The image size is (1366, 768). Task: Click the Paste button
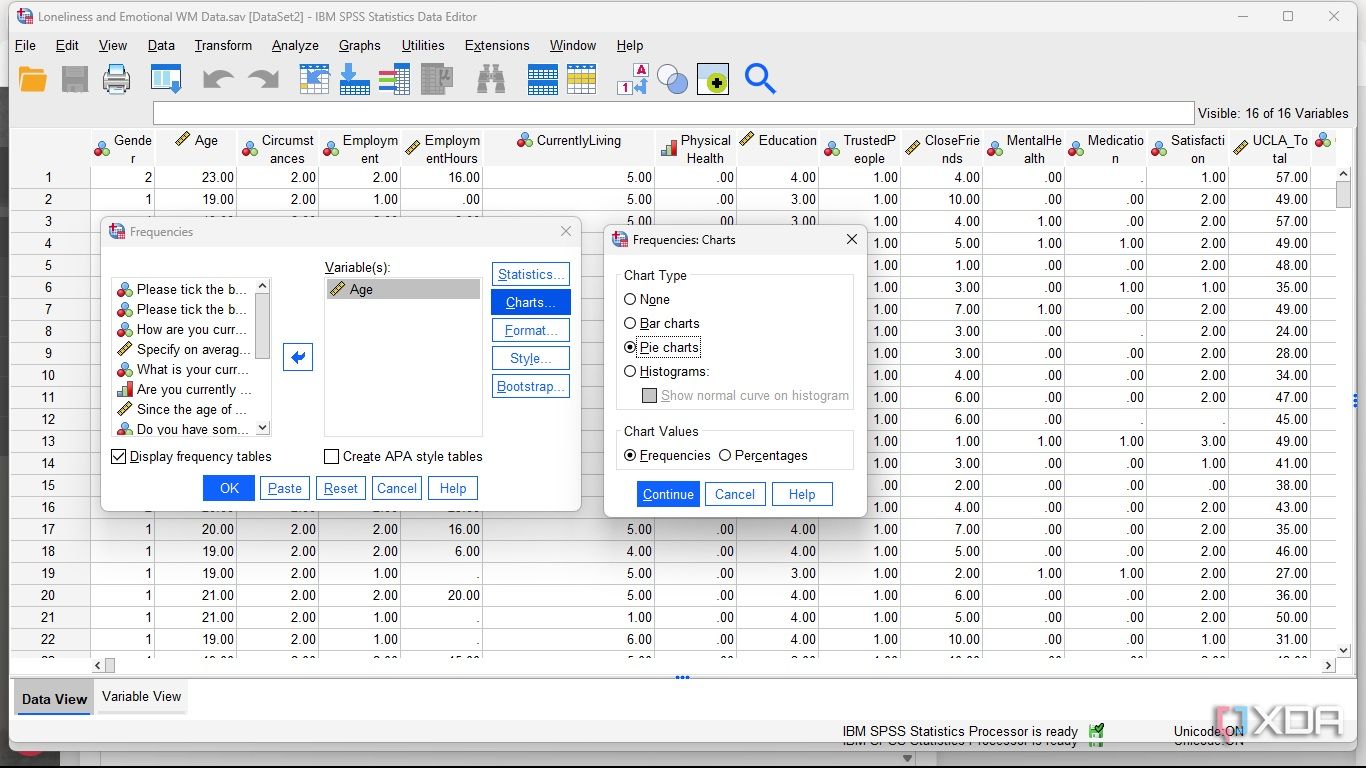click(285, 488)
